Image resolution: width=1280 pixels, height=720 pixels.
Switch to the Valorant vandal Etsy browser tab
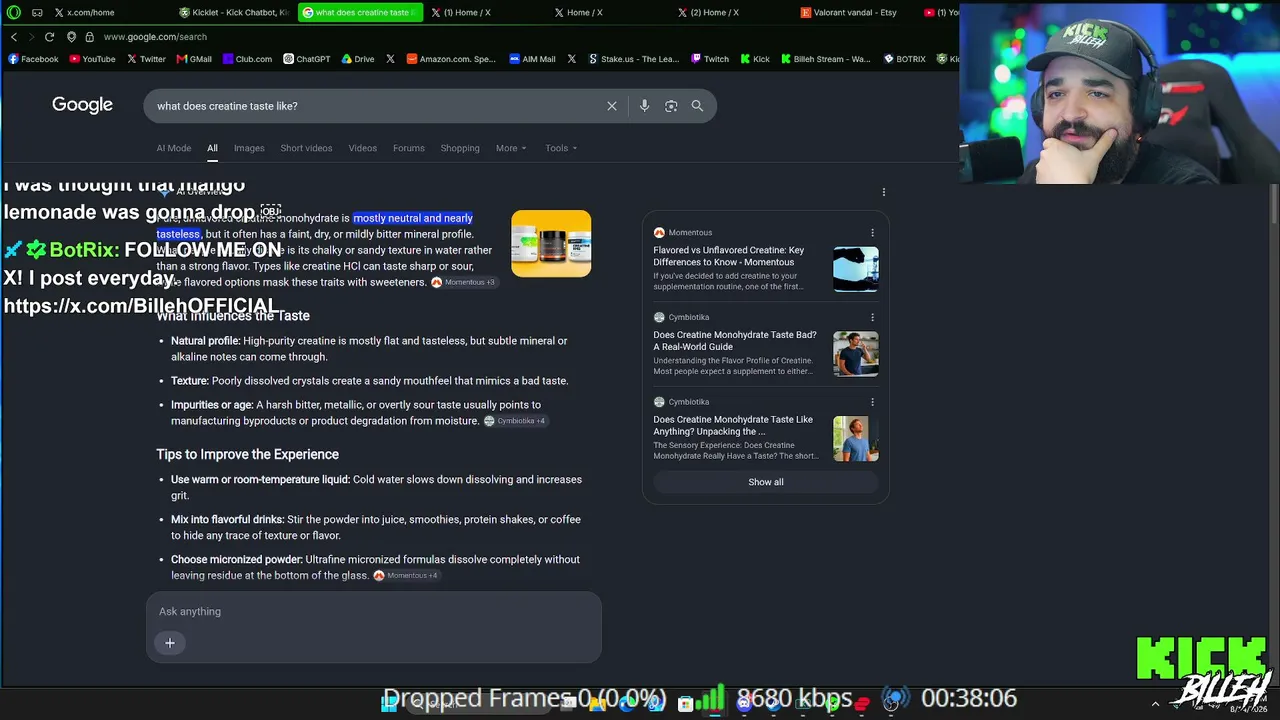pos(856,12)
